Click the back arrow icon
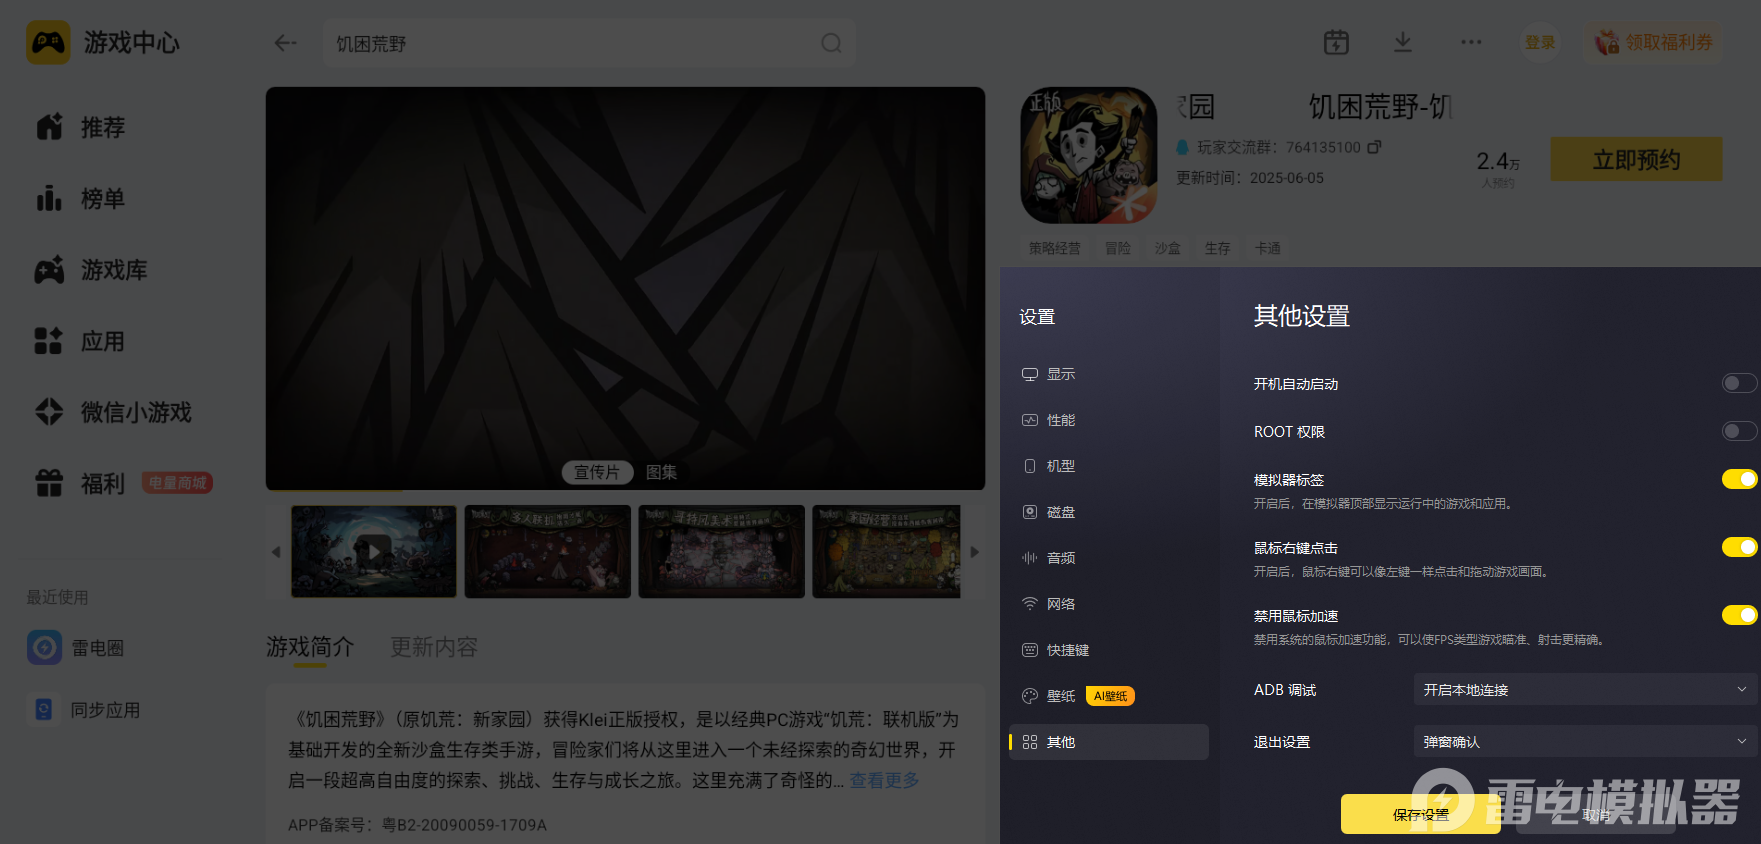Screen dimensions: 1761x844 click(285, 43)
